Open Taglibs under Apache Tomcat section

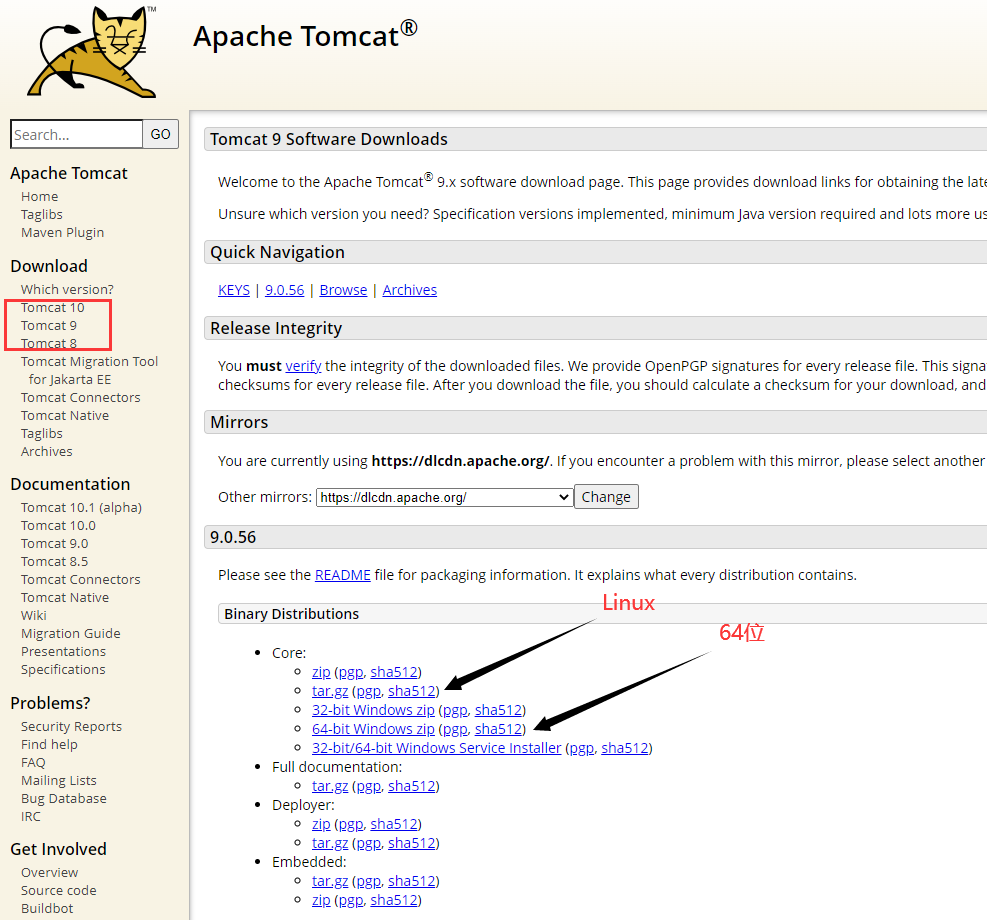tap(42, 215)
